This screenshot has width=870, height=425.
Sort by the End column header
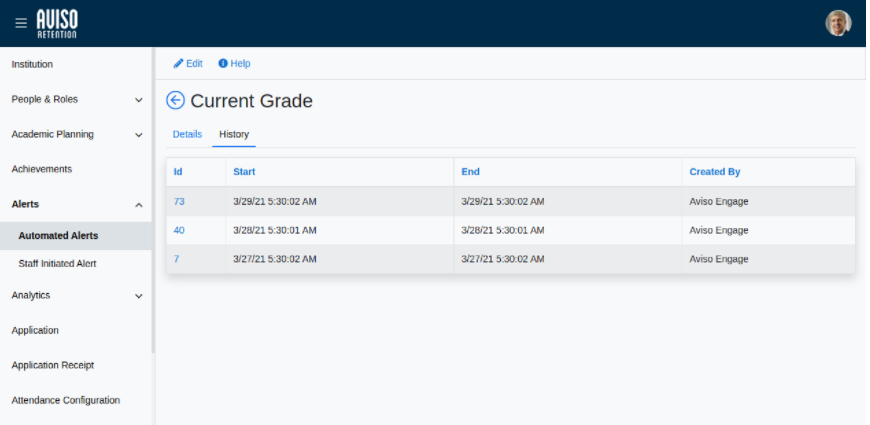[471, 172]
